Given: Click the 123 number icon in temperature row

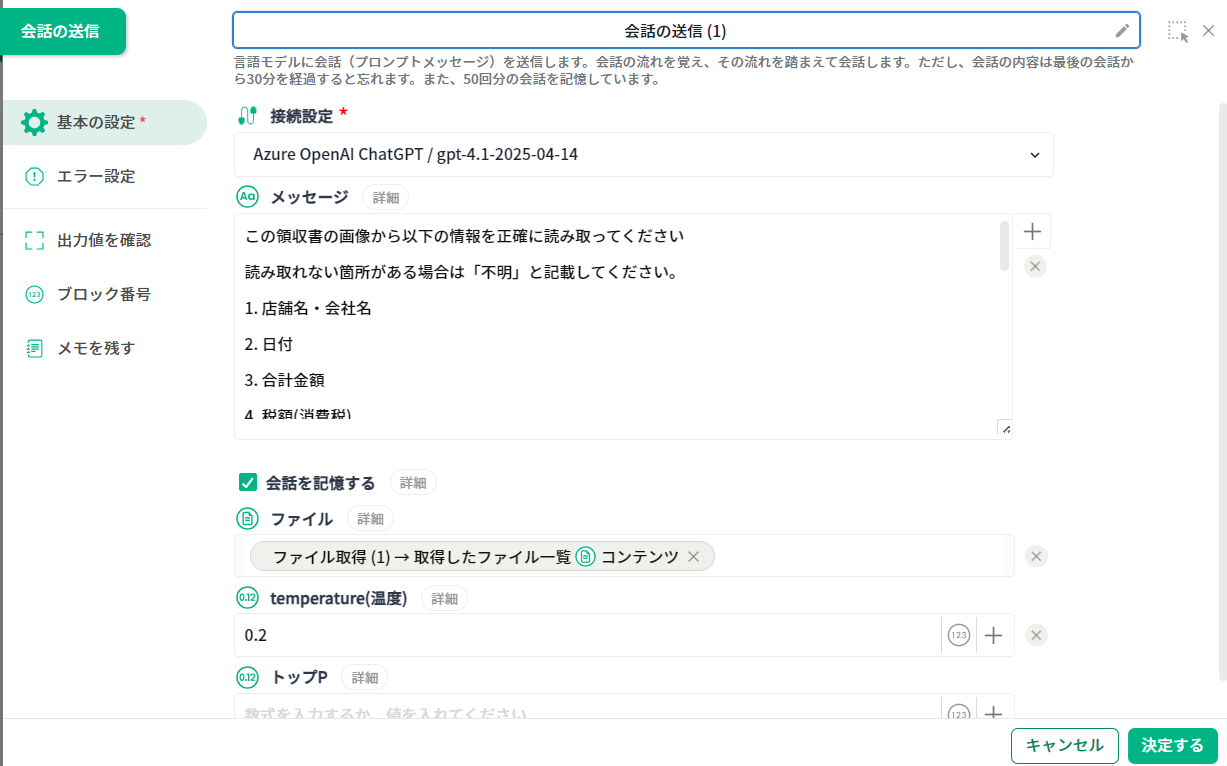Looking at the screenshot, I should pyautogui.click(x=958, y=636).
